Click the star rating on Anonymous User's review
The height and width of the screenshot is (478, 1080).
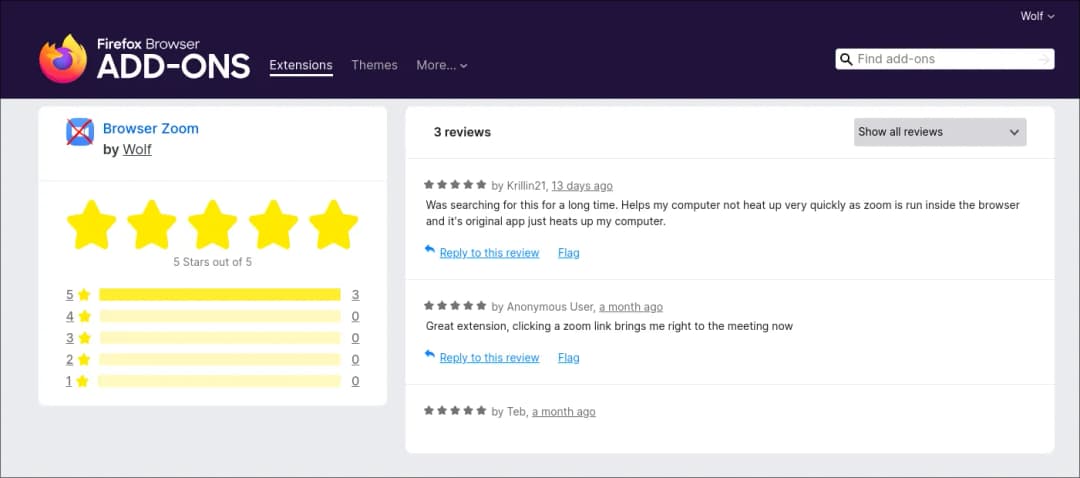click(455, 305)
